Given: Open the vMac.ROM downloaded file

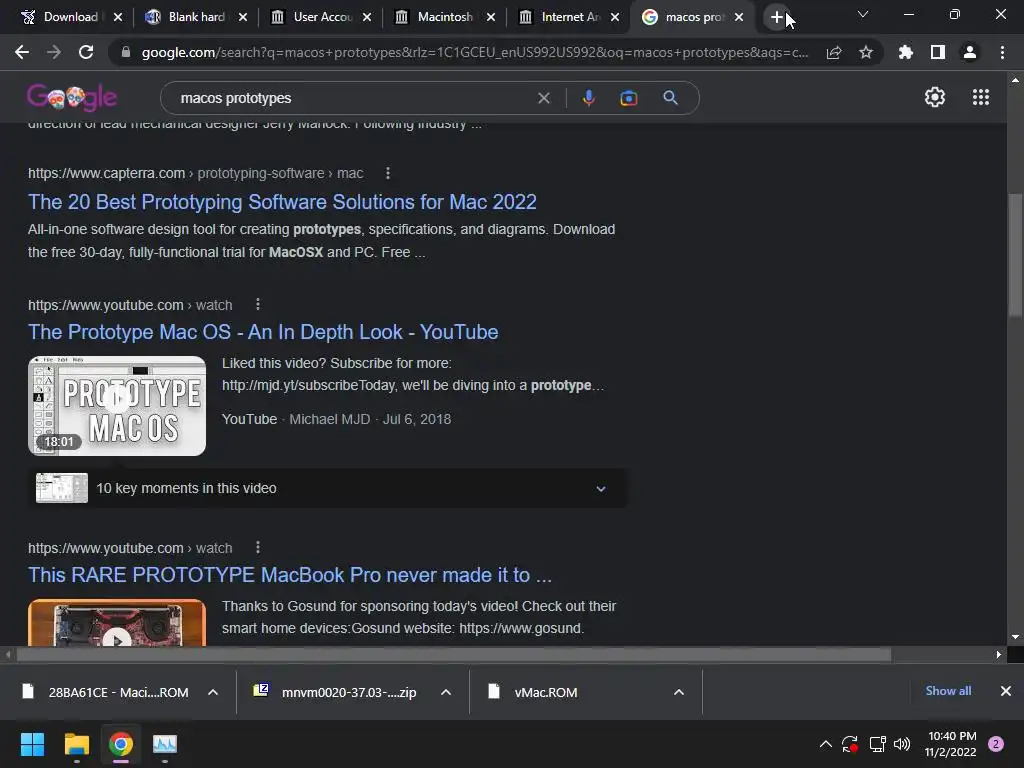Looking at the screenshot, I should [545, 692].
